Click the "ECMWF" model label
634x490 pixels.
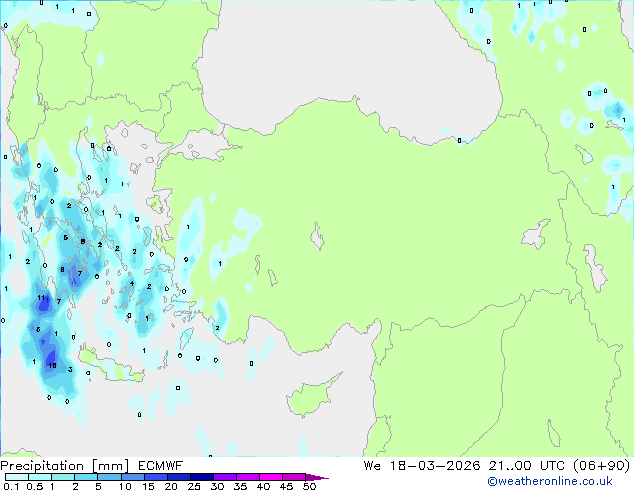[160, 466]
